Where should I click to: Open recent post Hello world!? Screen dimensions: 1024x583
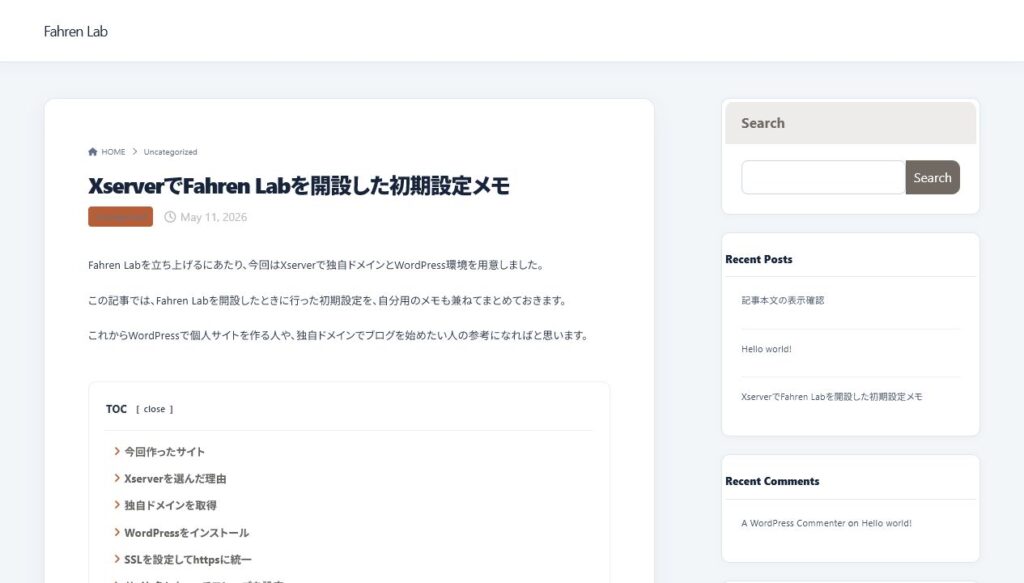(766, 349)
